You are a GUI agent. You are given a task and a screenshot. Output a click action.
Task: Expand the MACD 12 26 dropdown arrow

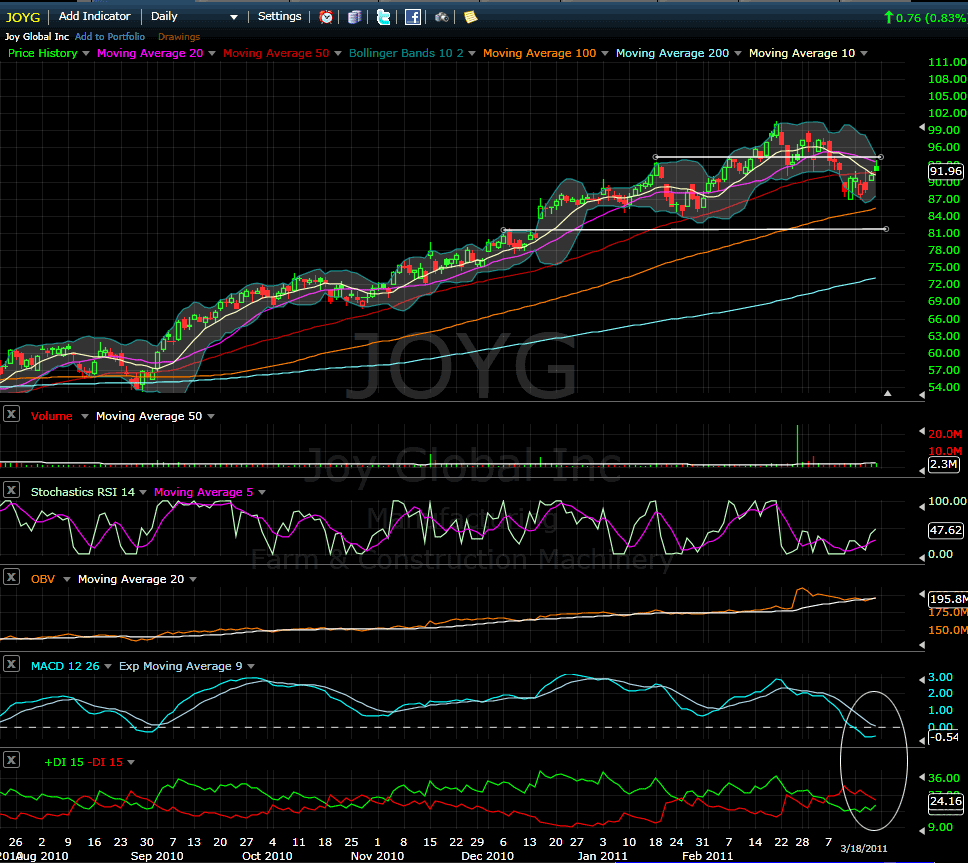108,667
